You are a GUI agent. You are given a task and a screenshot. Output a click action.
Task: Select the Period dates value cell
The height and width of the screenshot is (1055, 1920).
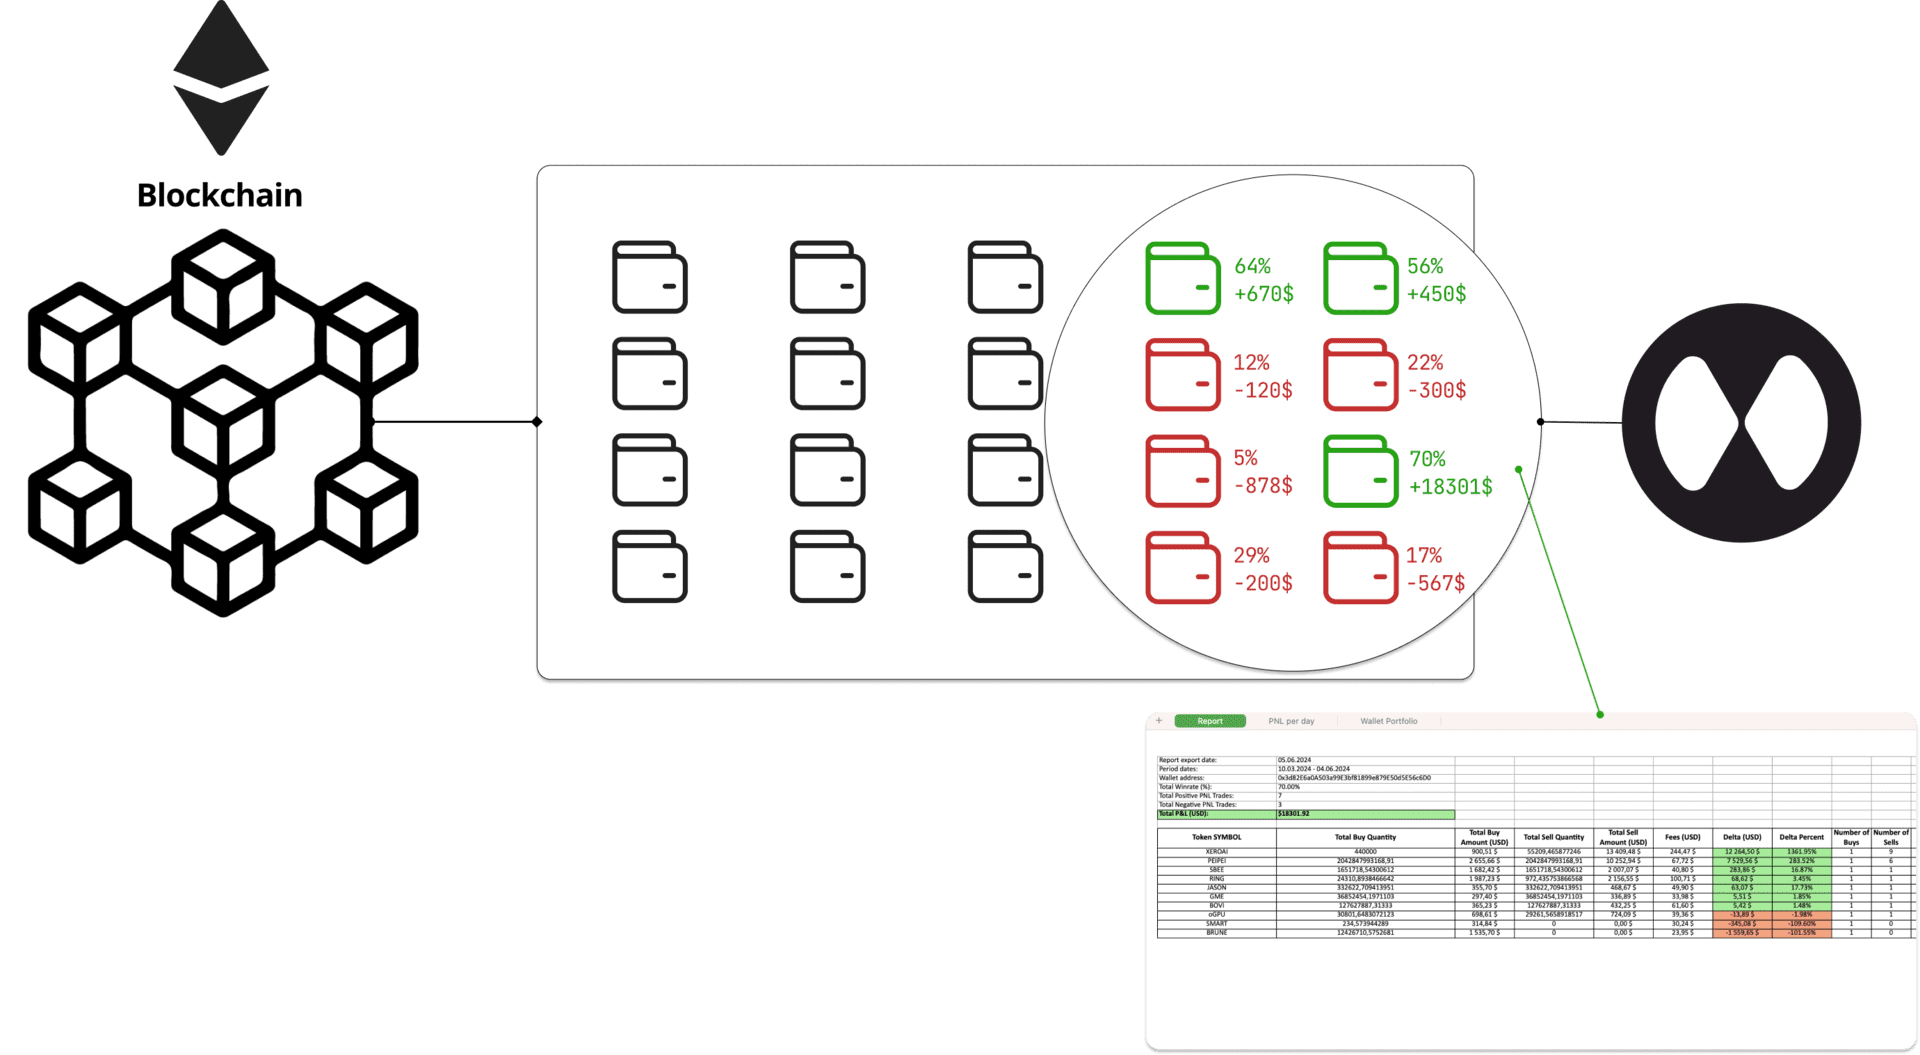coord(1365,769)
